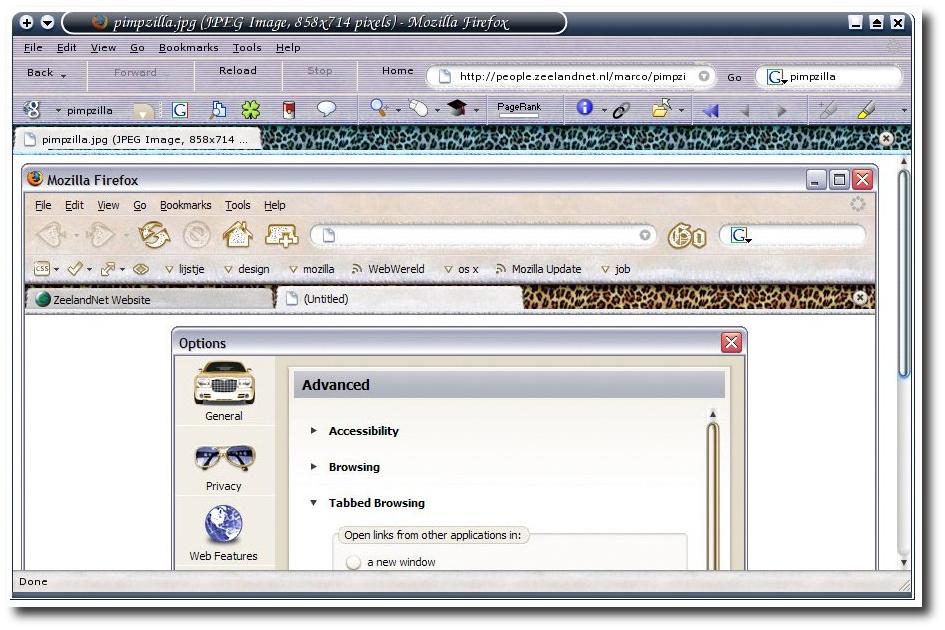Click the yellow folder toolbar icon
The image size is (945, 630).
click(661, 108)
